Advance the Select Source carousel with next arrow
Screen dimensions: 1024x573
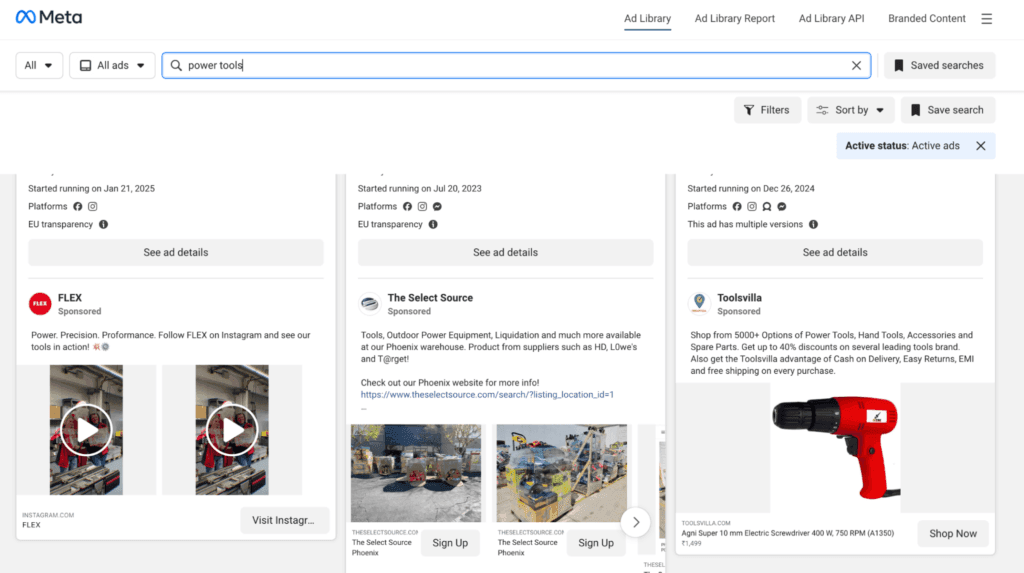pyautogui.click(x=635, y=522)
